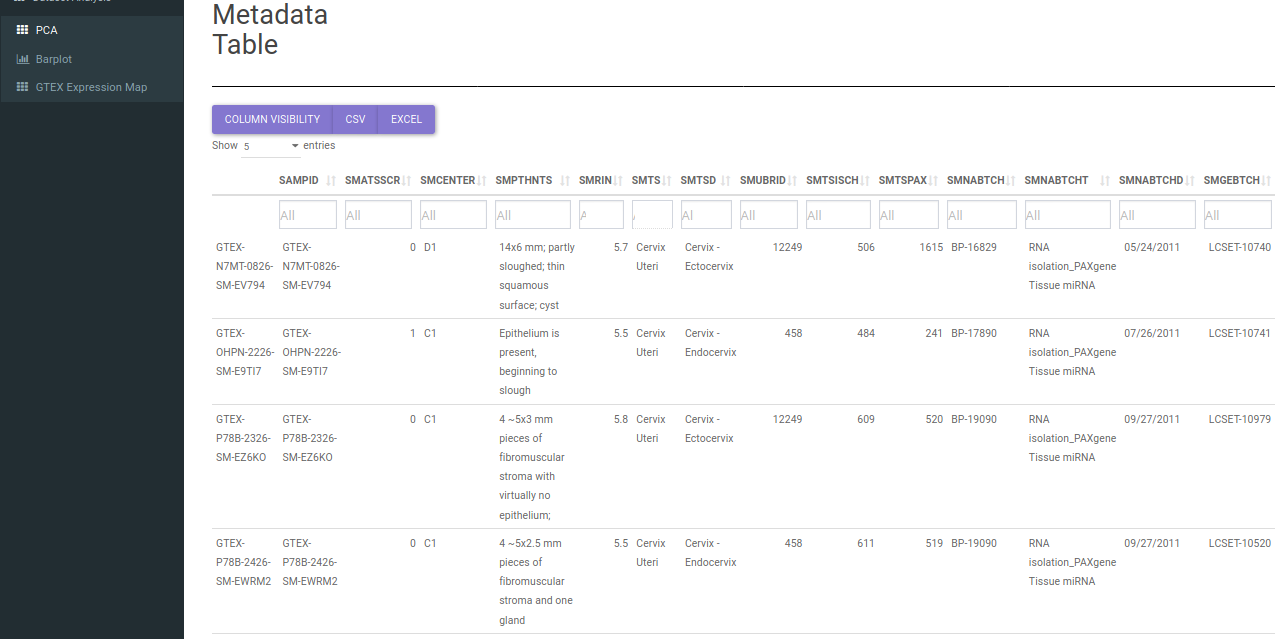Screen dimensions: 1287x639
Task: Select SAMPID cell GTEX-P78B-2426-SM-EWRM2
Action: tap(311, 562)
